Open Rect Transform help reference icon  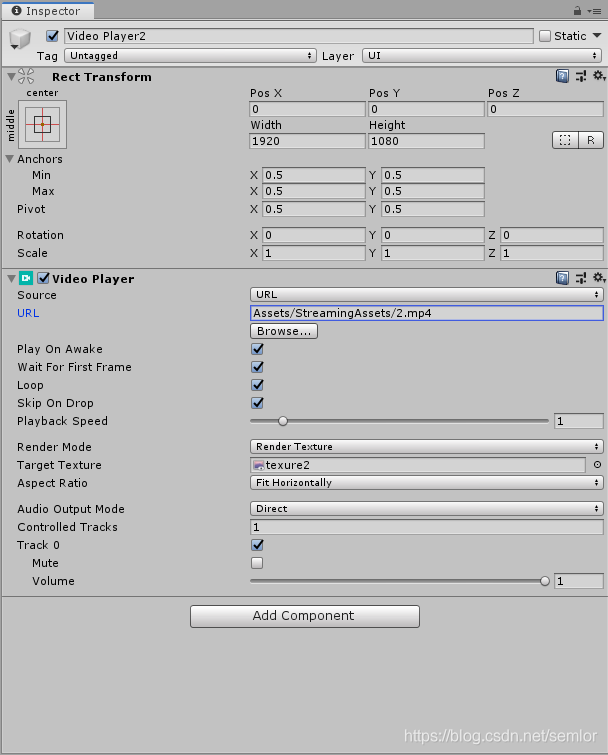coord(562,76)
